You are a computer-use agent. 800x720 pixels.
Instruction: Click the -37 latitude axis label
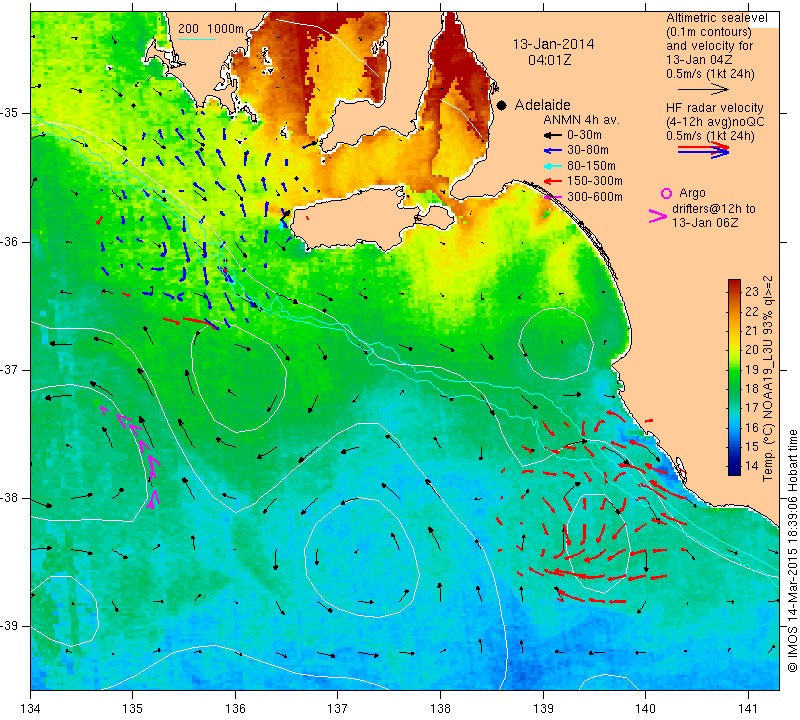[x=10, y=369]
